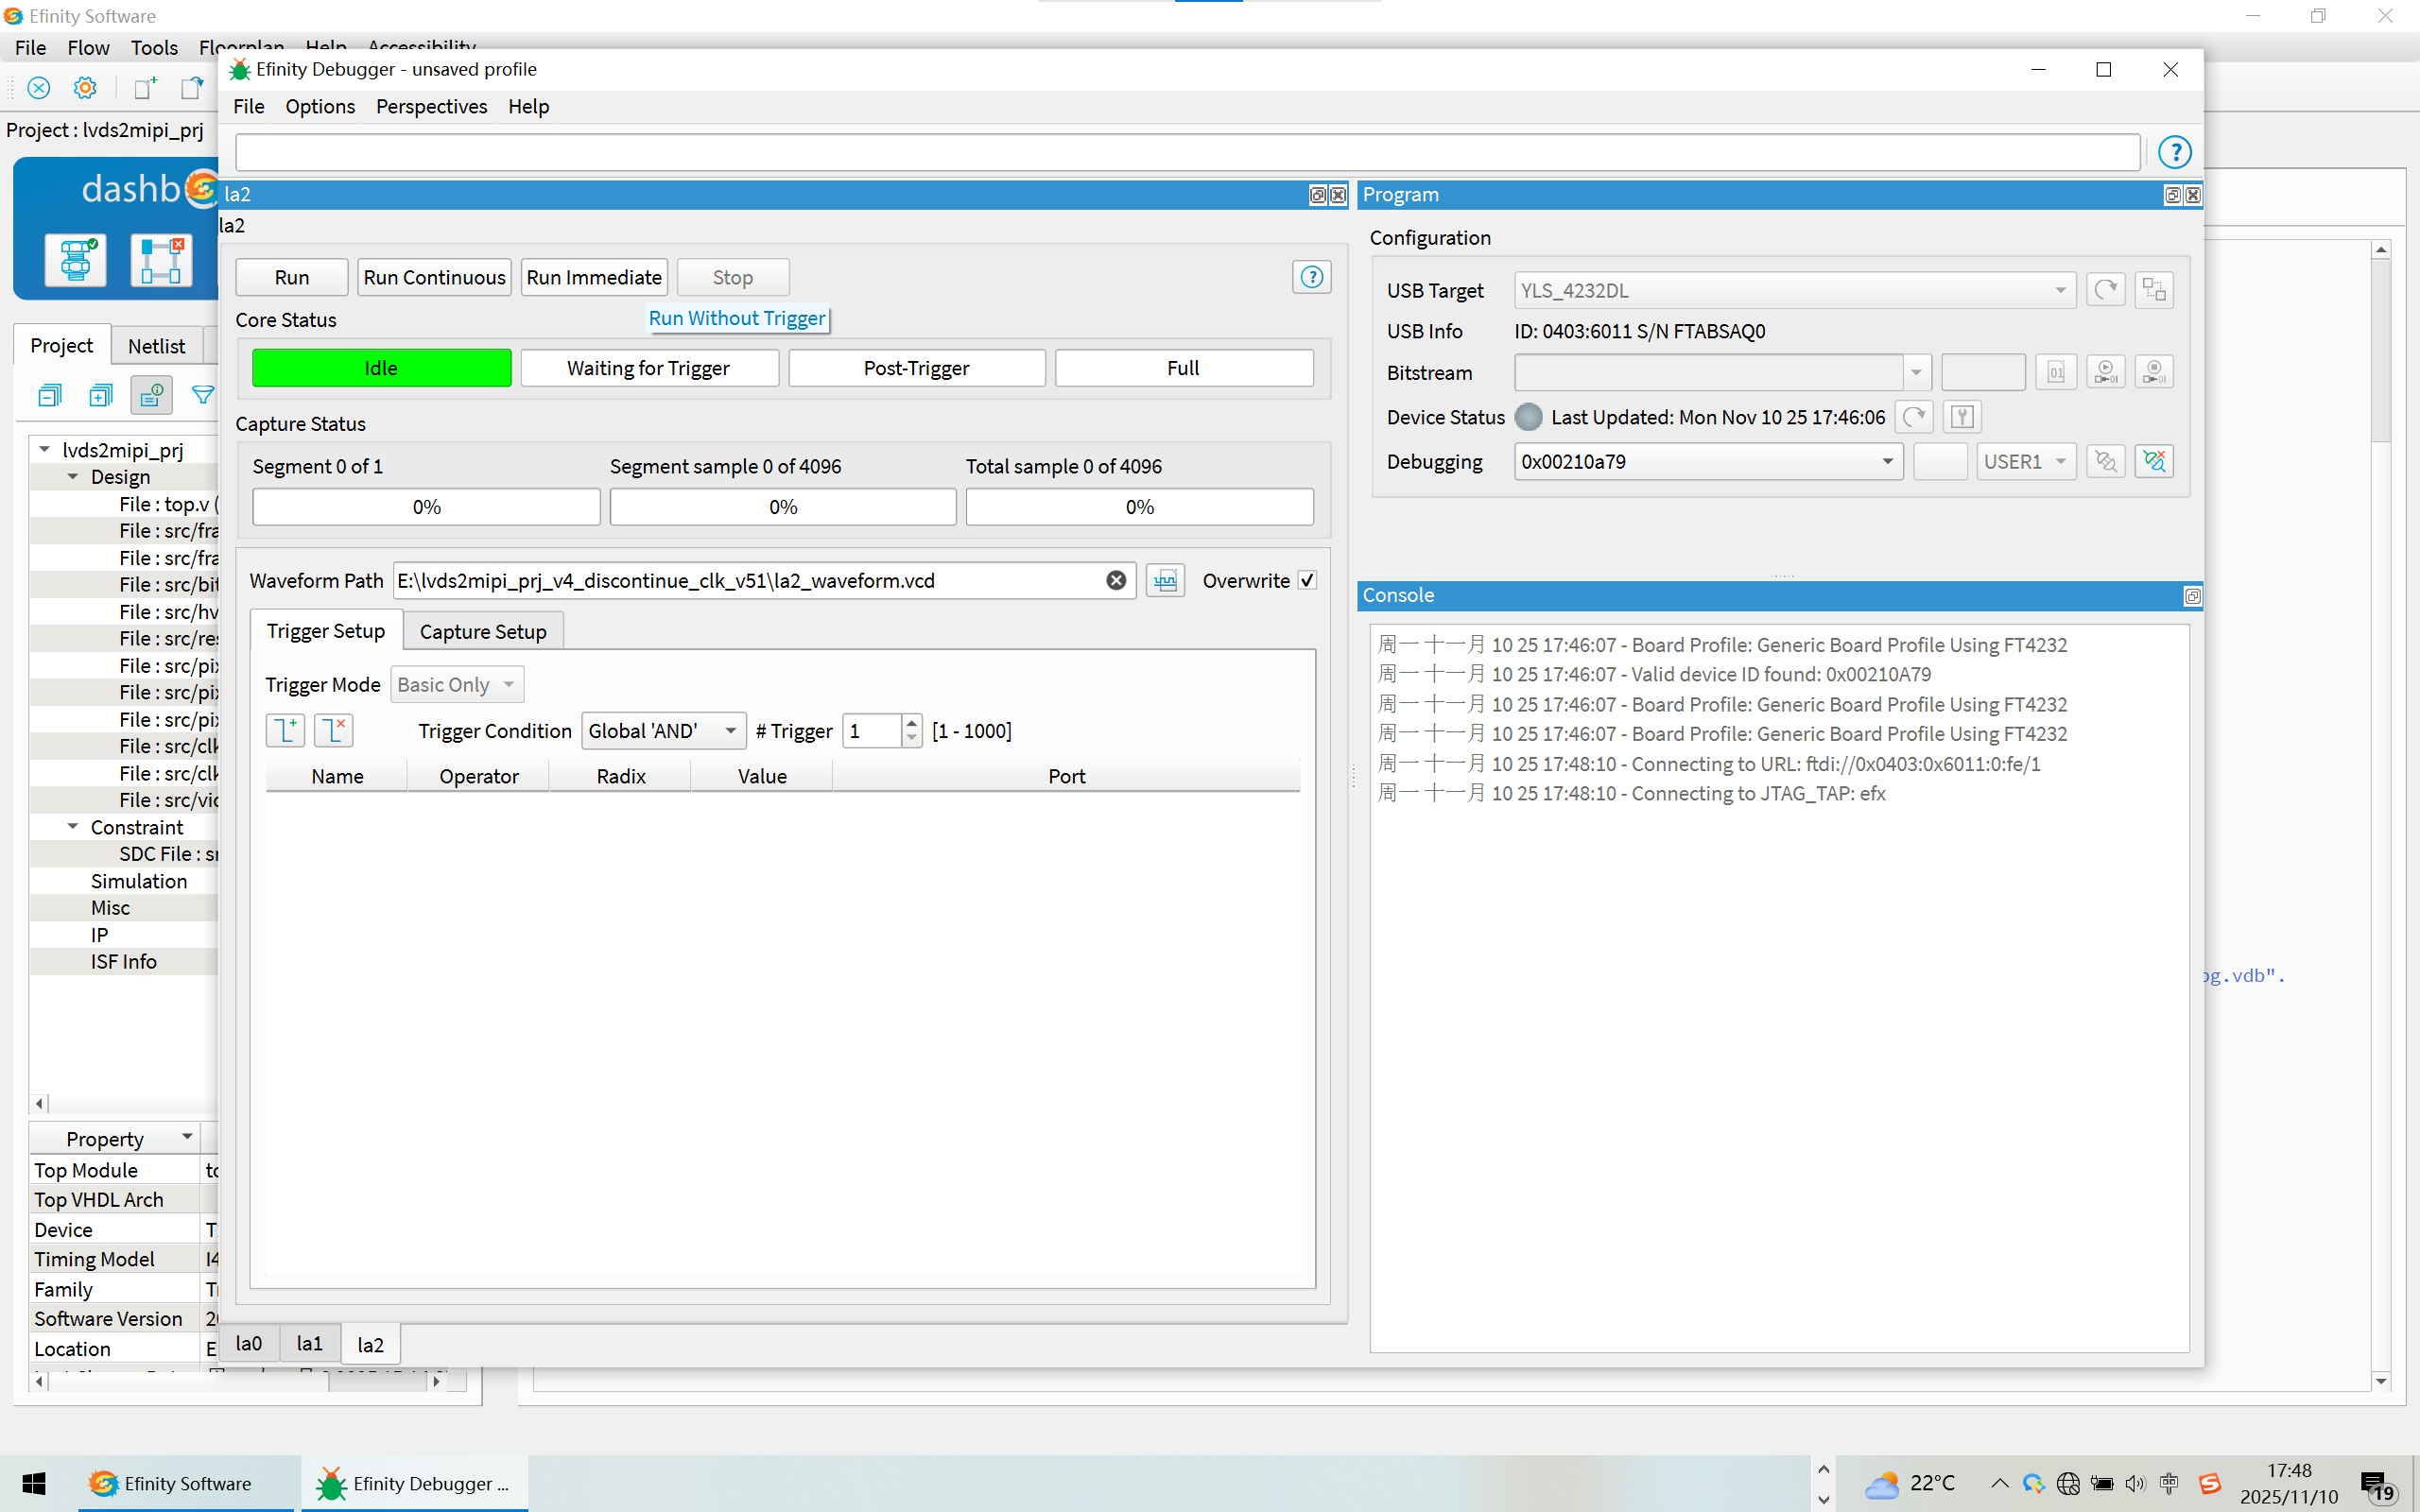
Task: Refresh the Device Status
Action: [1913, 417]
